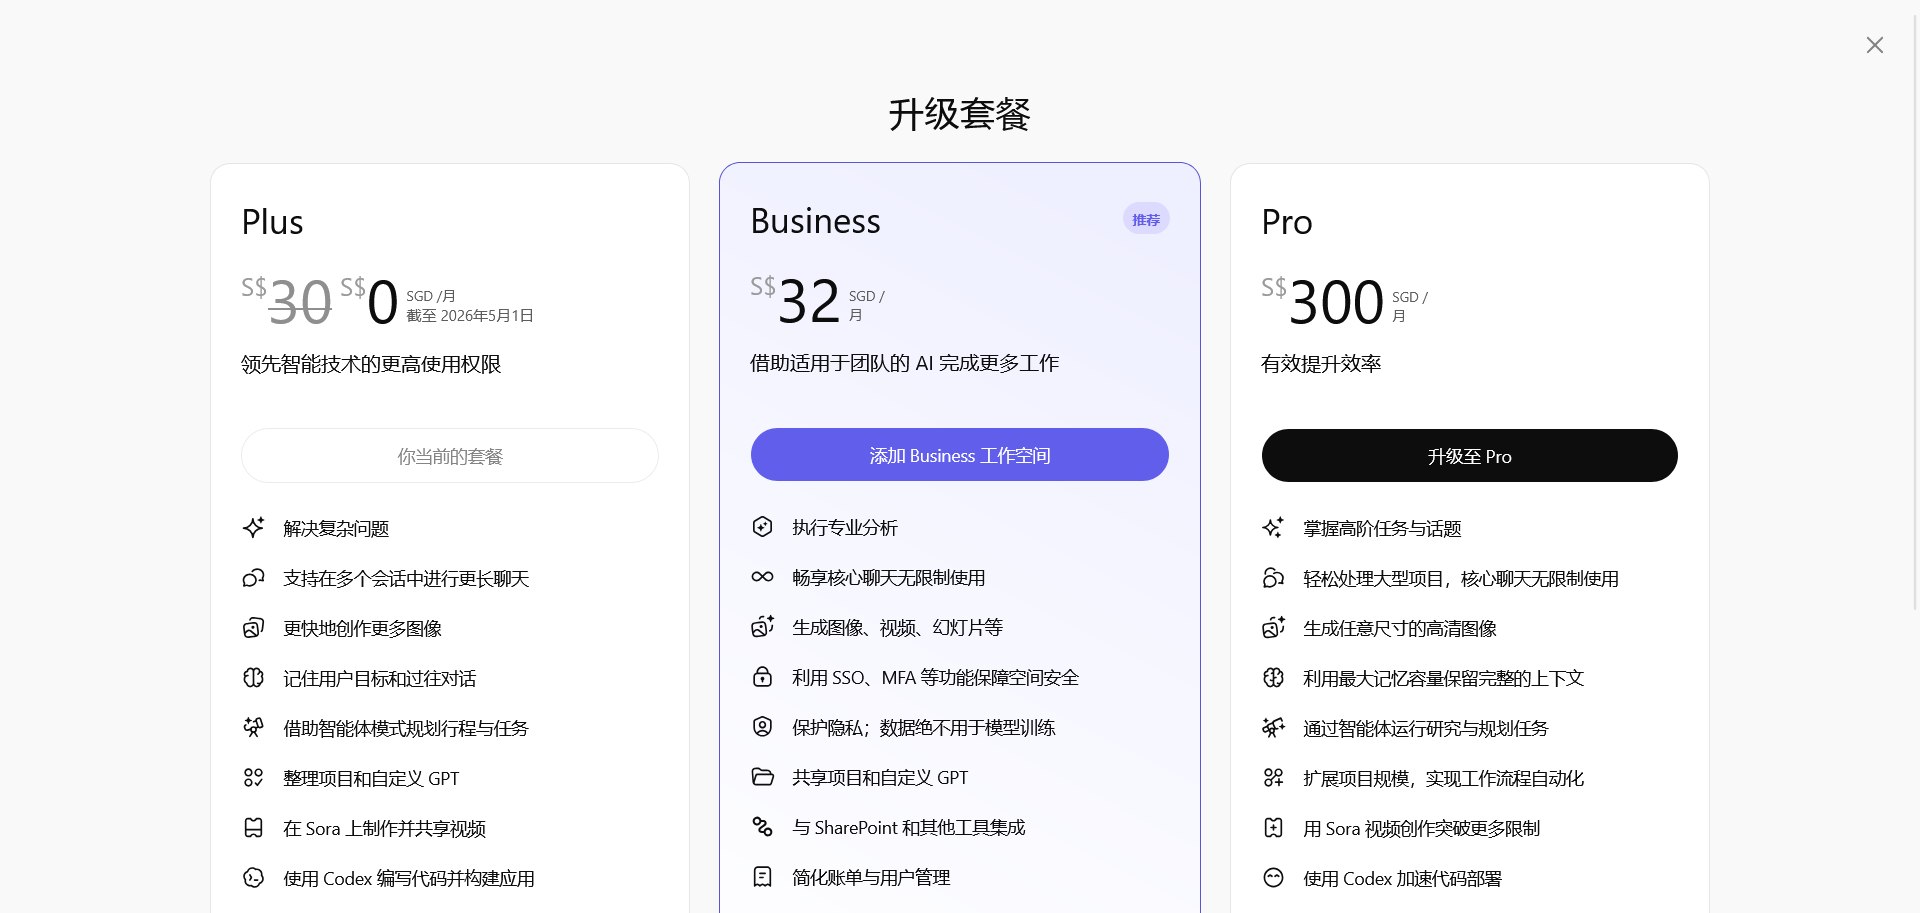Click the sparkle icon beside 解决复杂问题

[254, 528]
